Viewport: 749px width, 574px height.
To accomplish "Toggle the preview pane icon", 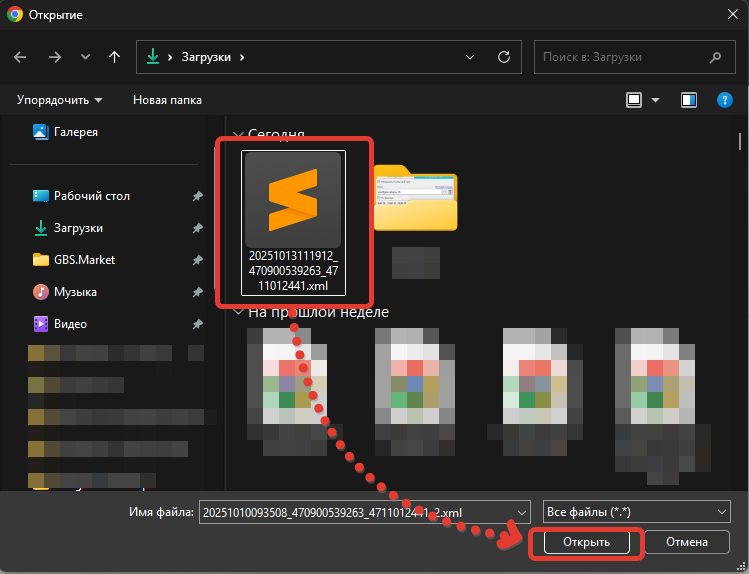I will (689, 100).
